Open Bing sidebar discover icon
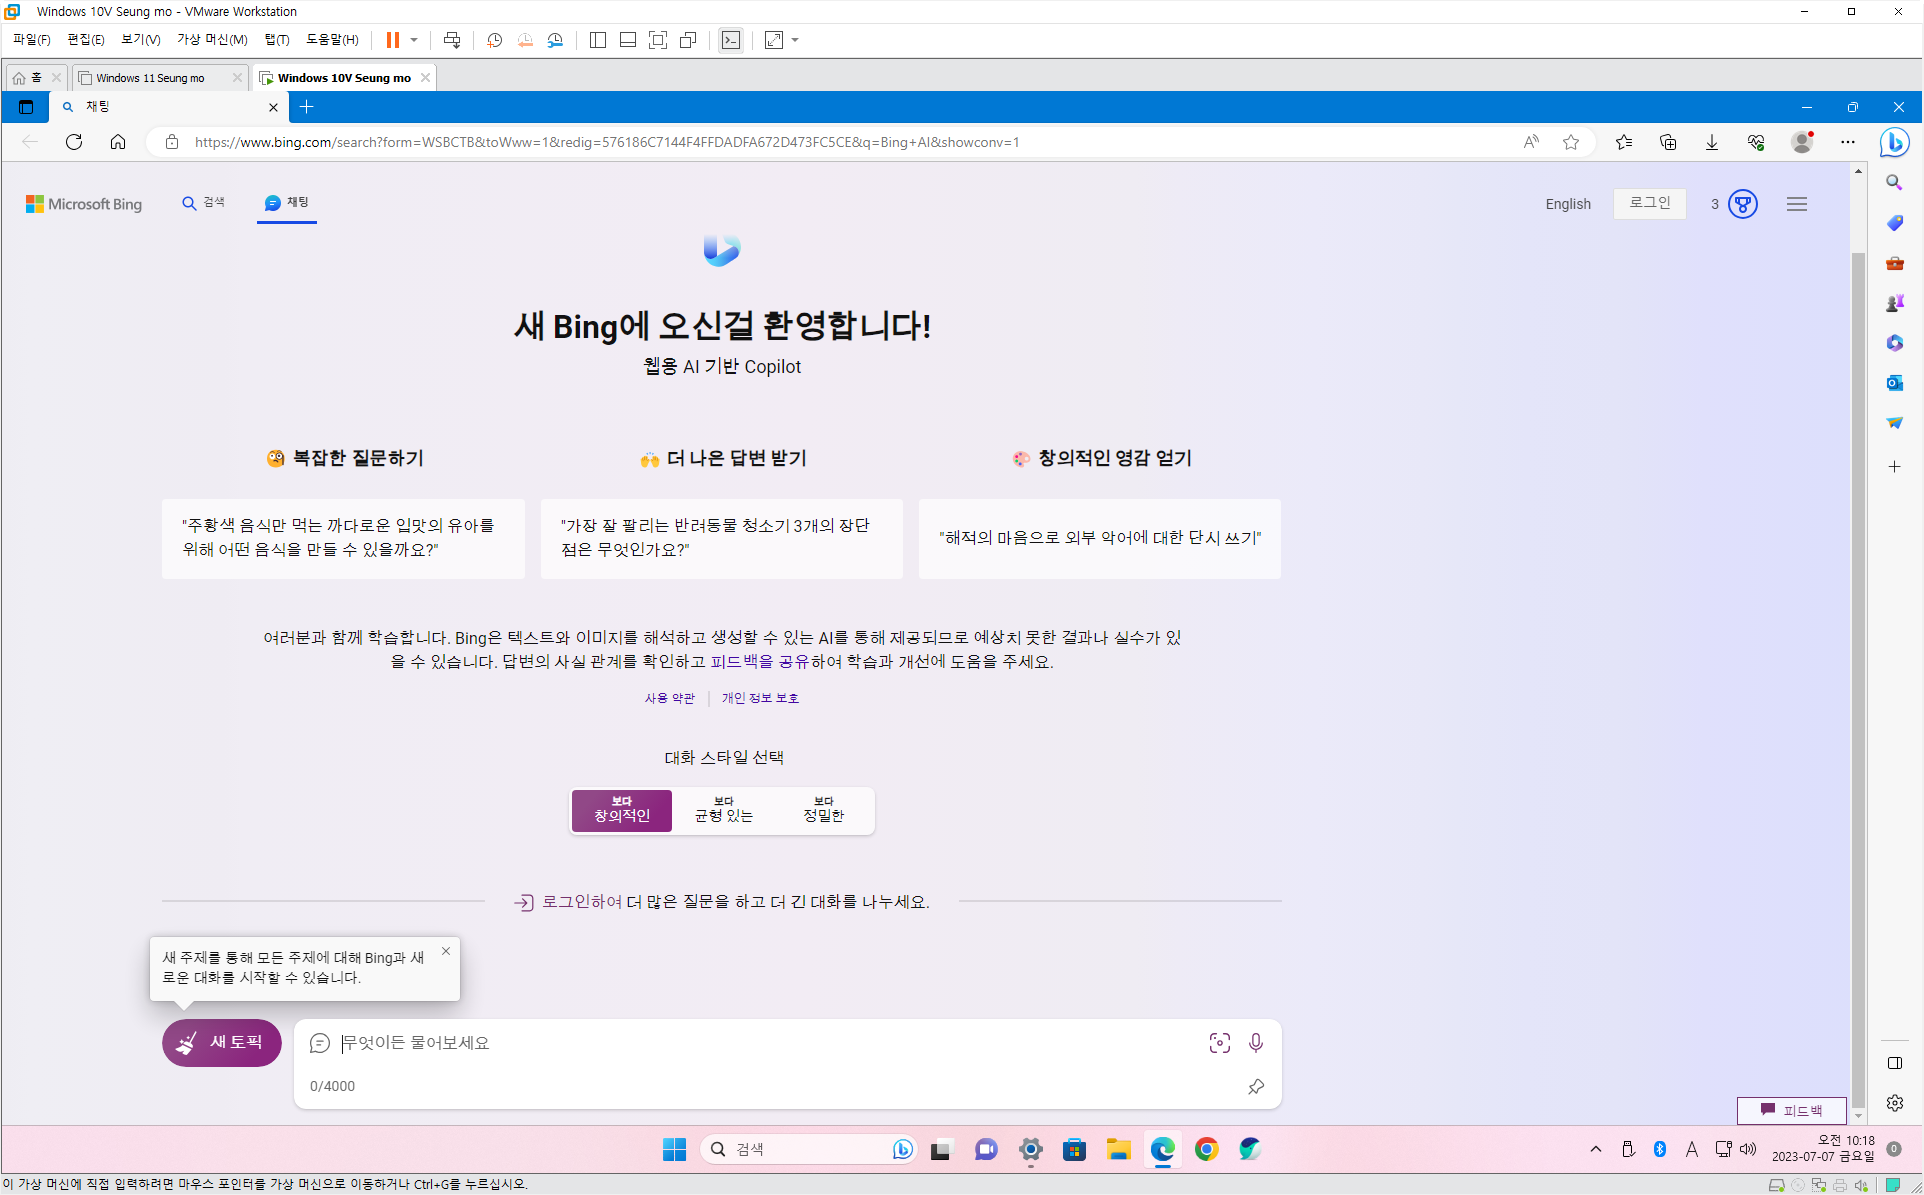The width and height of the screenshot is (1924, 1195). (x=1894, y=142)
